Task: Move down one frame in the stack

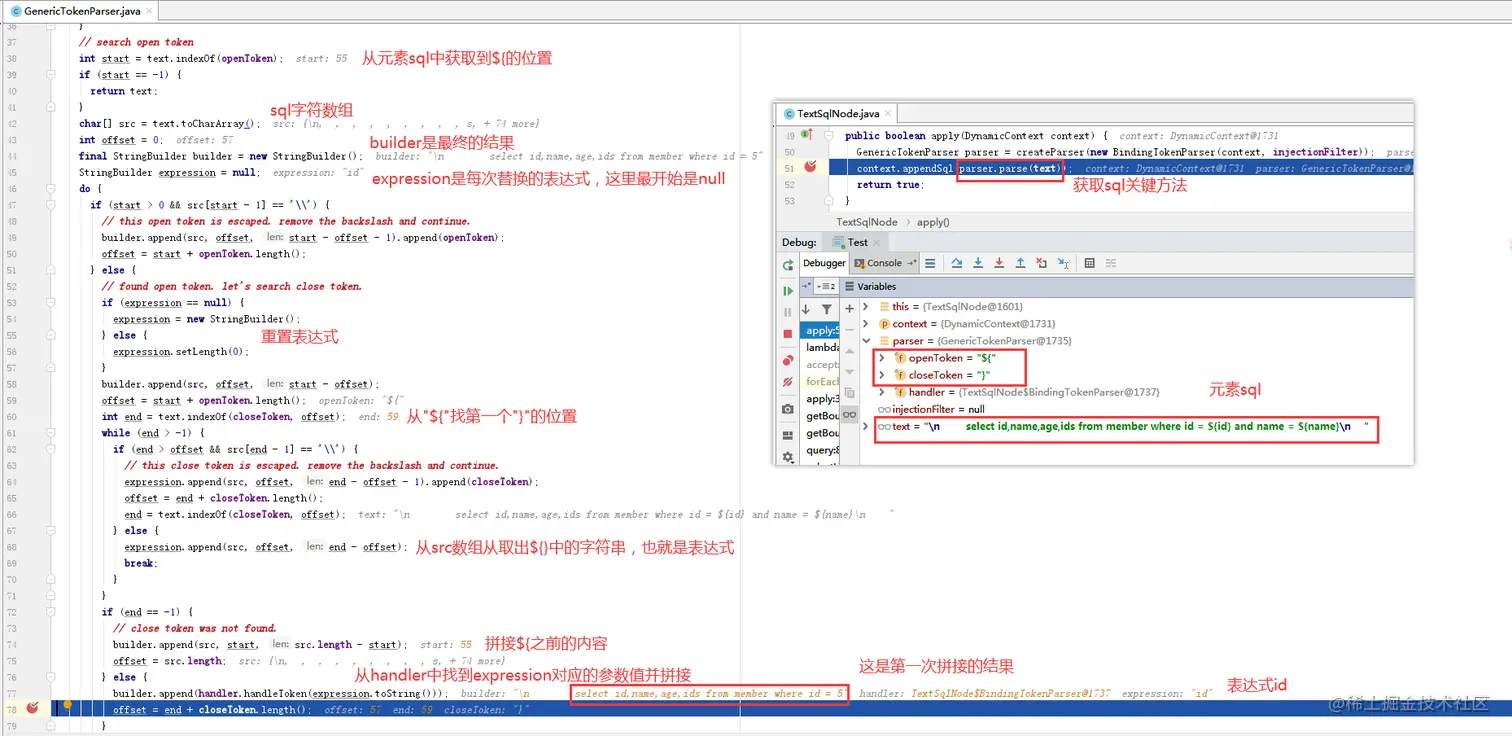Action: tap(806, 310)
